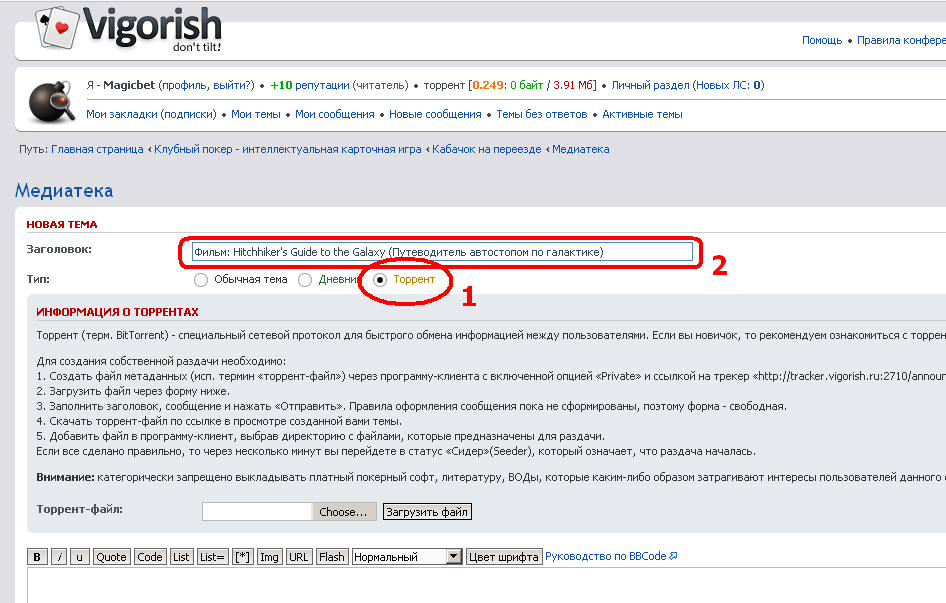Insert a URL BBCode tag
946x603 pixels.
[298, 557]
